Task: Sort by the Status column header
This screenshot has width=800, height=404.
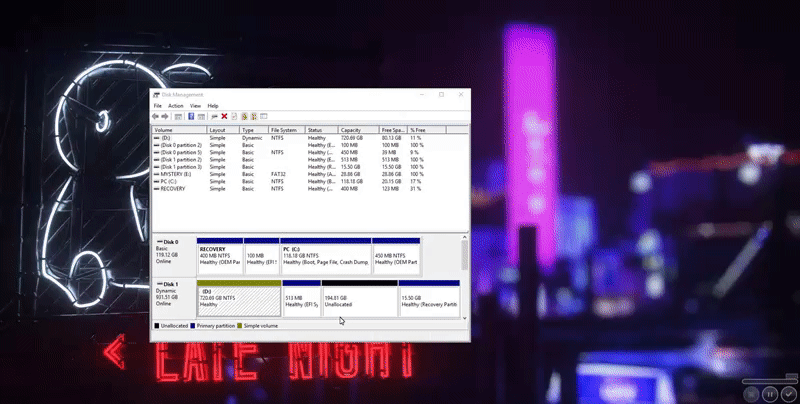Action: pos(321,130)
